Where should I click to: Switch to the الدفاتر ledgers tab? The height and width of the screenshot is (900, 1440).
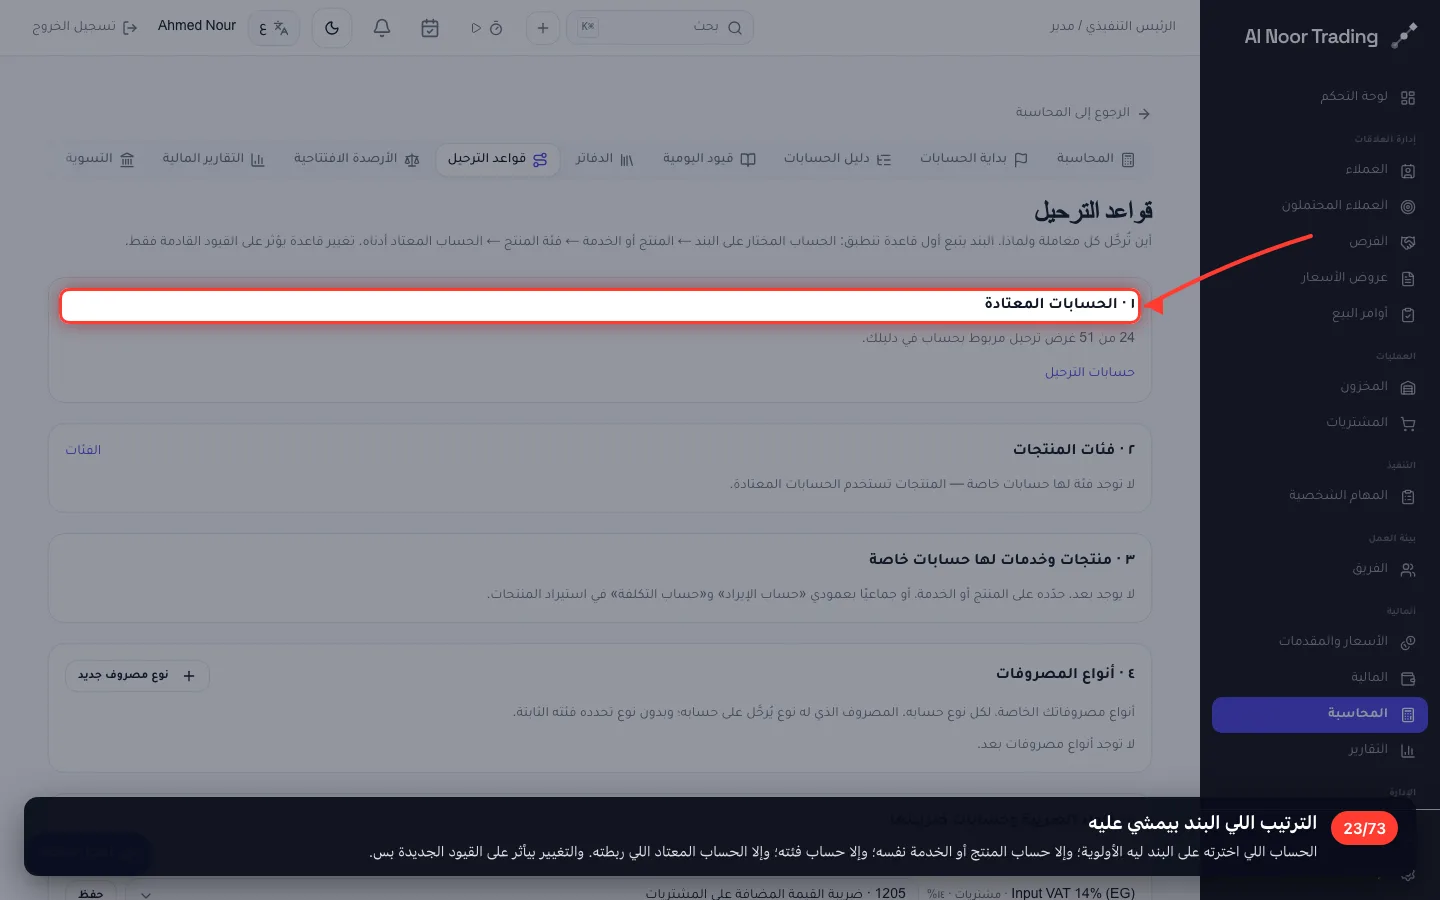(604, 159)
